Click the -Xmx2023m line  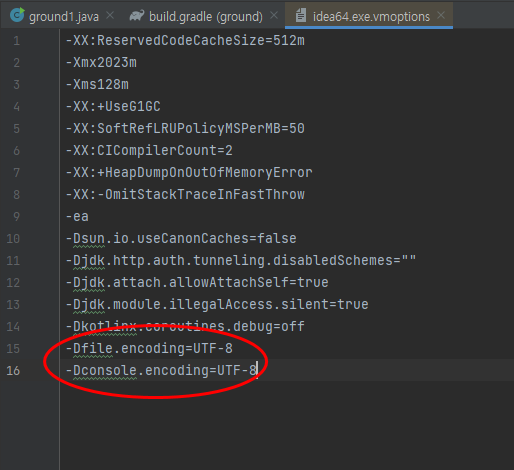[x=101, y=63]
